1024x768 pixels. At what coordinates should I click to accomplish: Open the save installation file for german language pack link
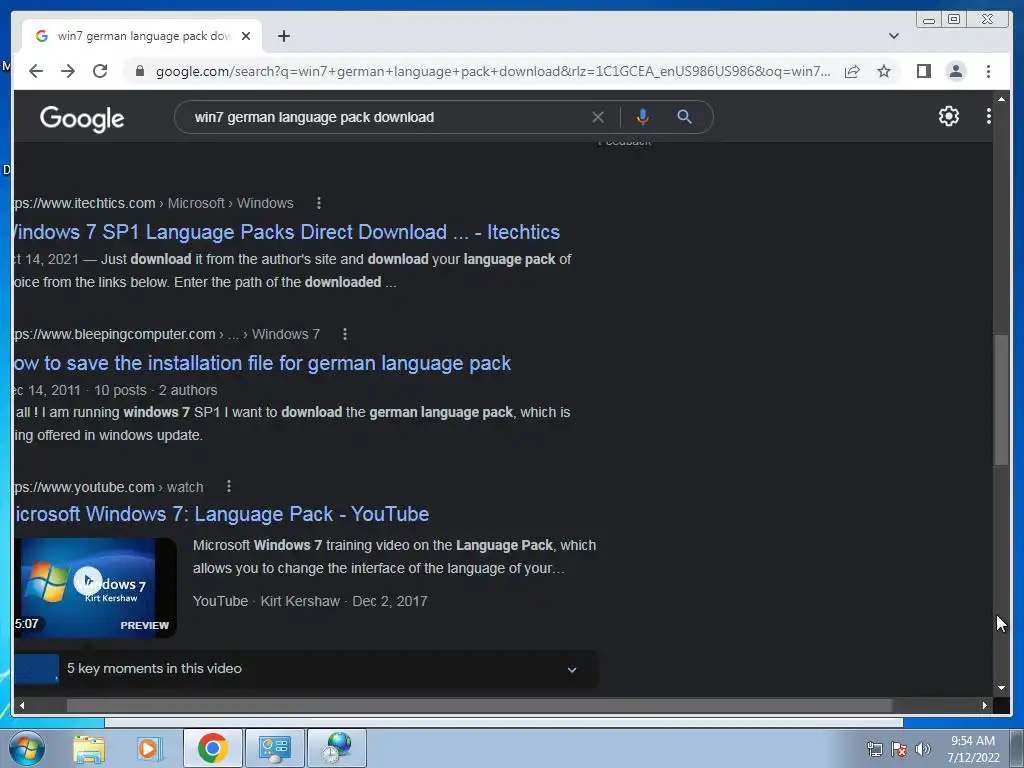(x=262, y=363)
